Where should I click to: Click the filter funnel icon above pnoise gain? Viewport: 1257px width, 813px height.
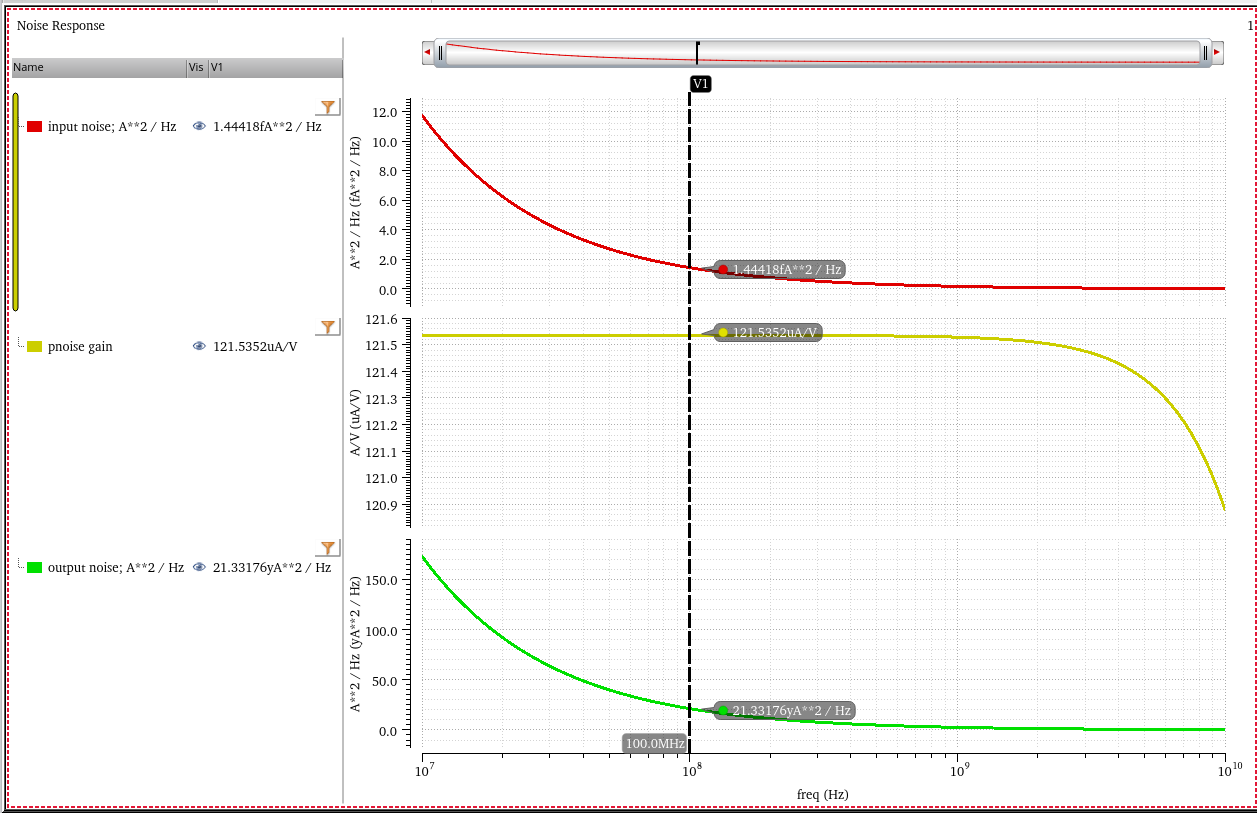[327, 327]
